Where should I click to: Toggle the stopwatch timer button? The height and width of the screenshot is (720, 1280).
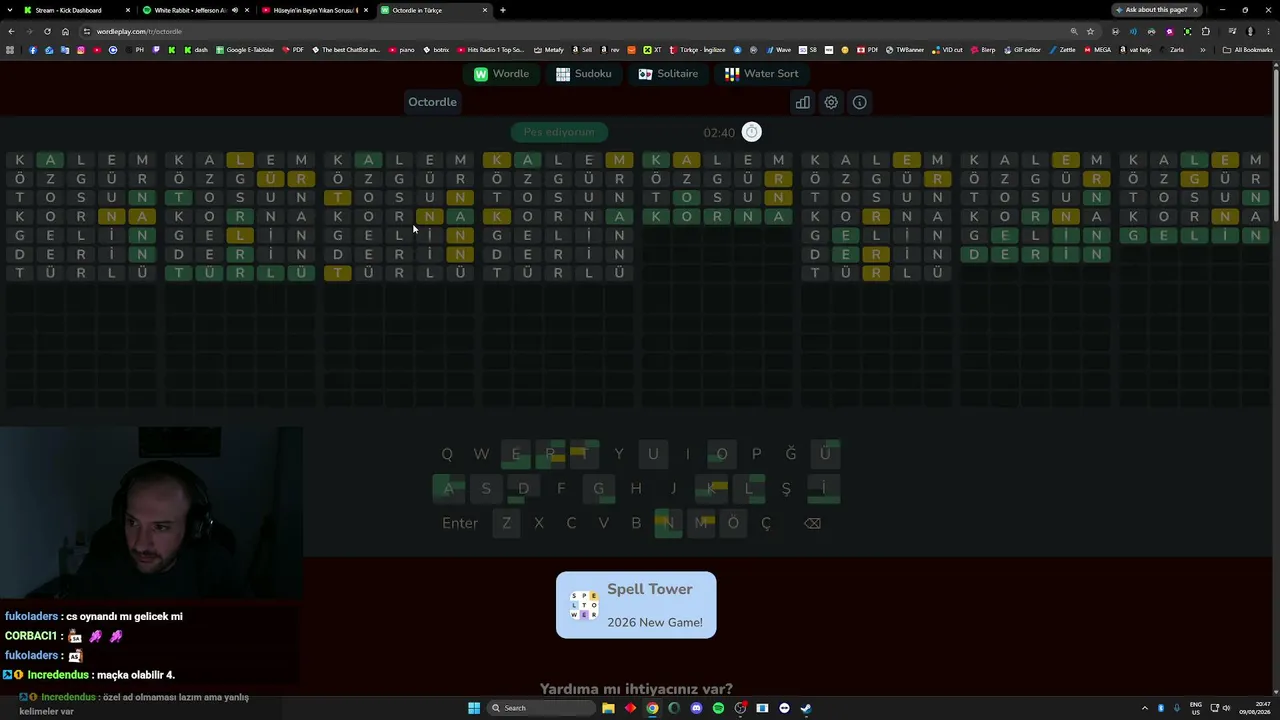click(752, 132)
